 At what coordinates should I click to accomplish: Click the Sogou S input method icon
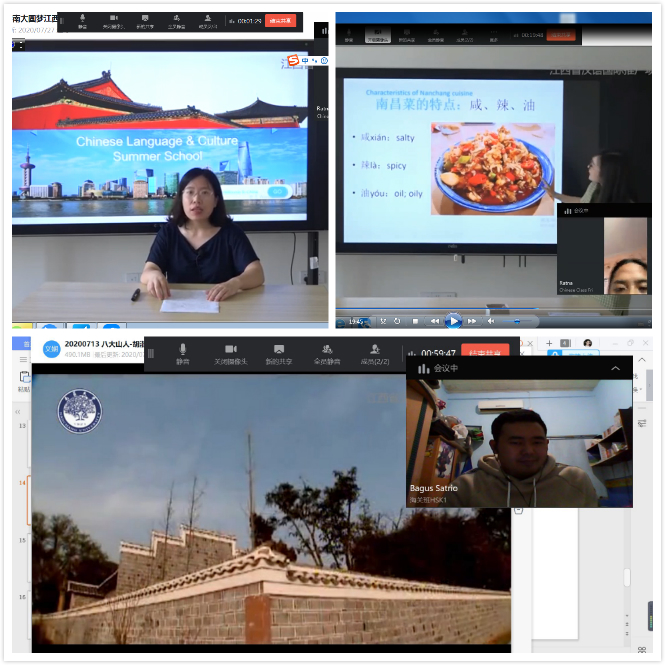(x=293, y=60)
